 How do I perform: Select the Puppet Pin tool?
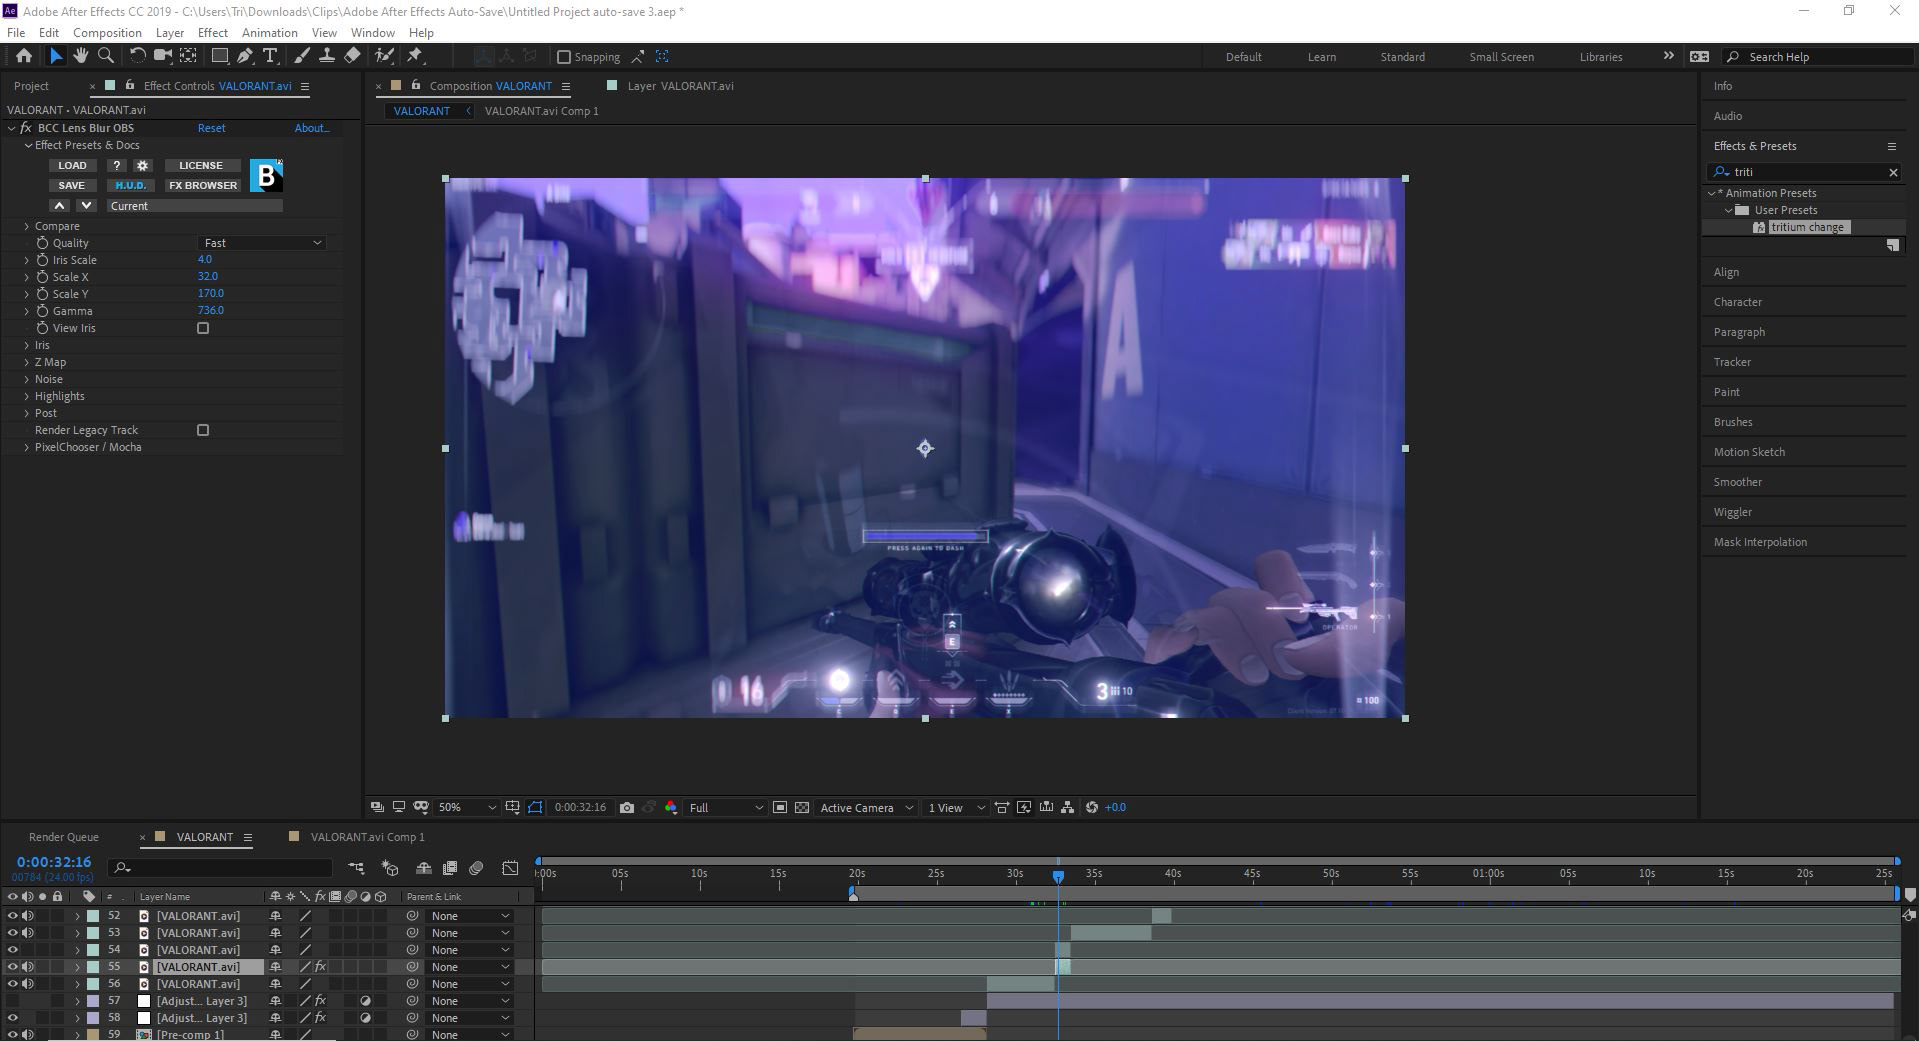[x=415, y=56]
